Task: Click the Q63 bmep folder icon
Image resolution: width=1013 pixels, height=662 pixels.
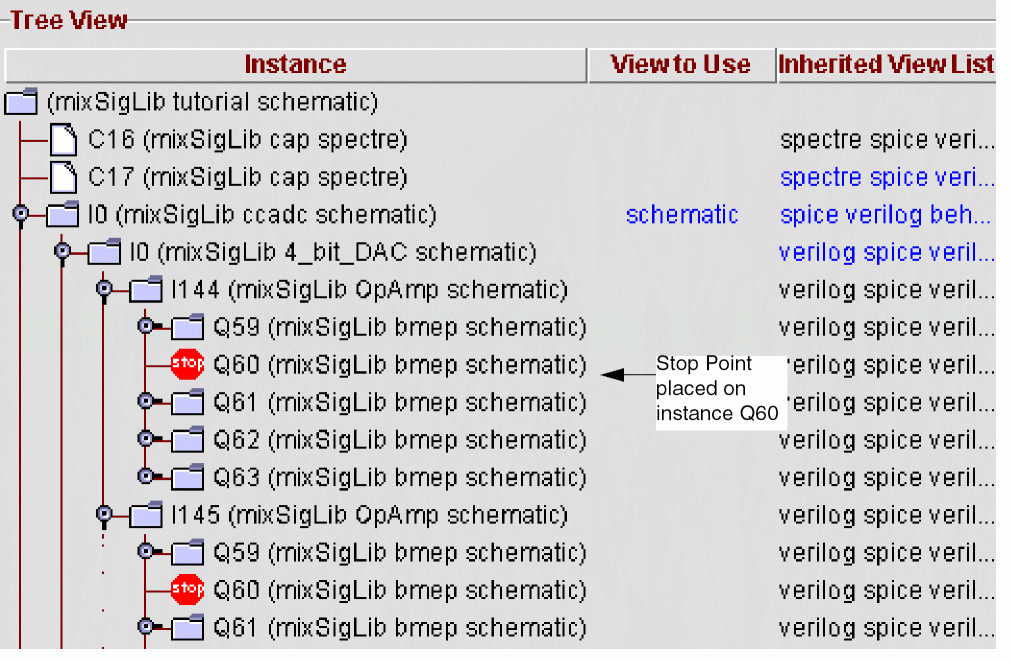Action: tap(187, 478)
